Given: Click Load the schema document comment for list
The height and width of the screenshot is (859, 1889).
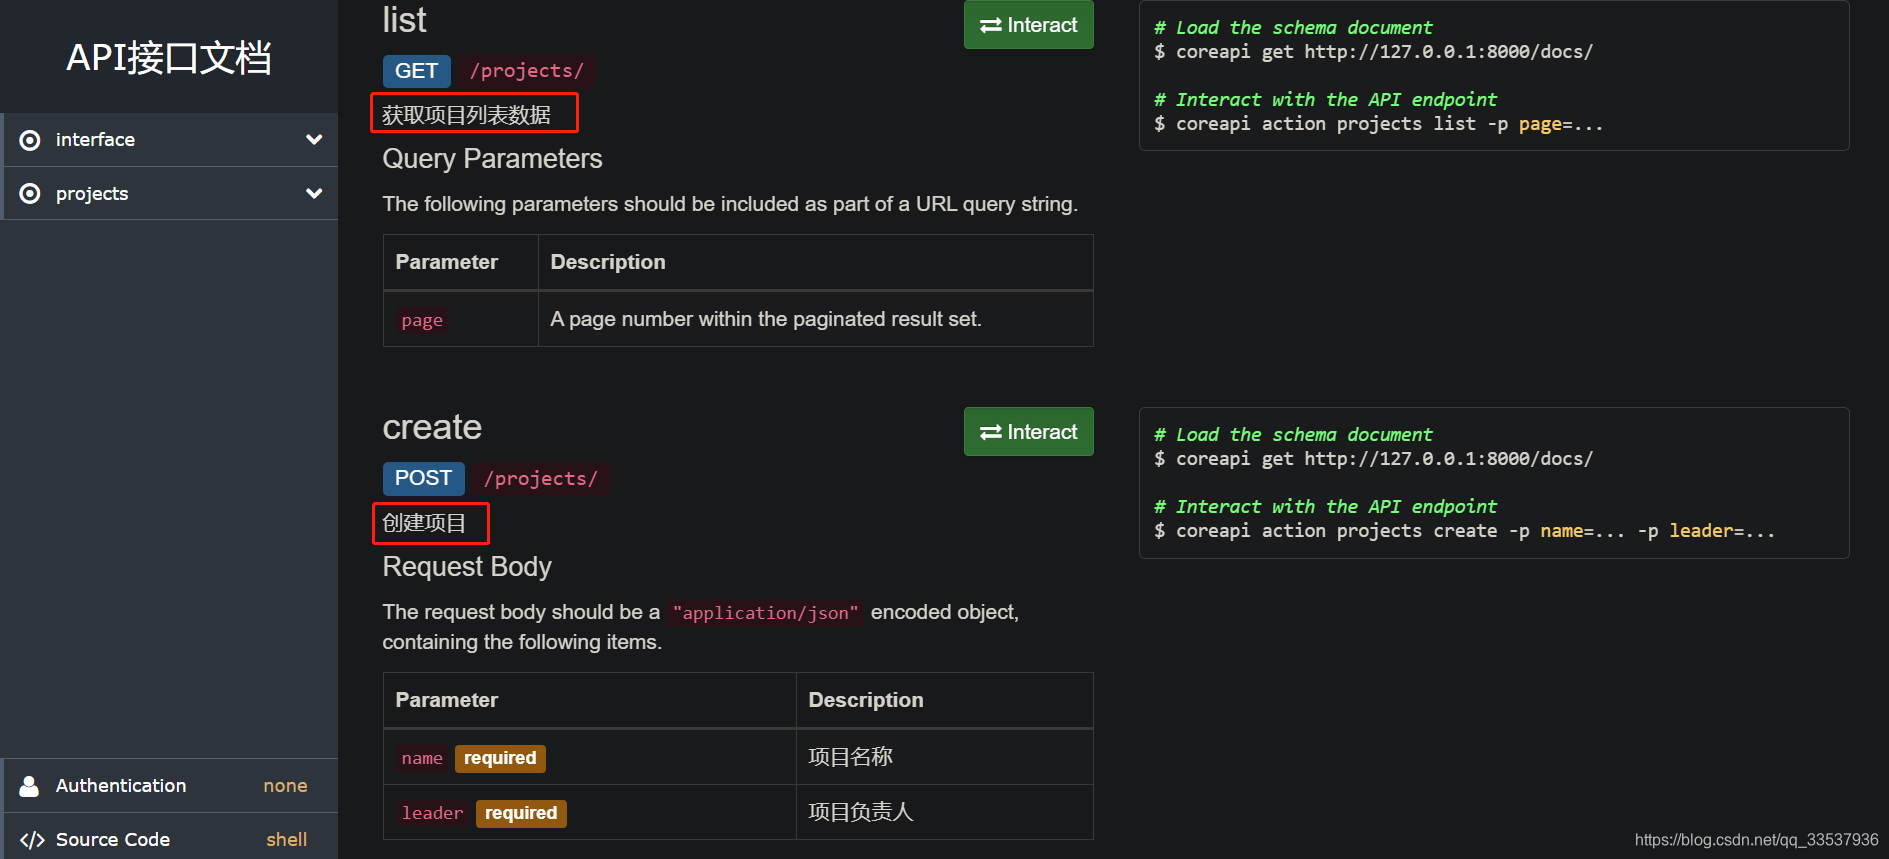Looking at the screenshot, I should click(x=1294, y=28).
